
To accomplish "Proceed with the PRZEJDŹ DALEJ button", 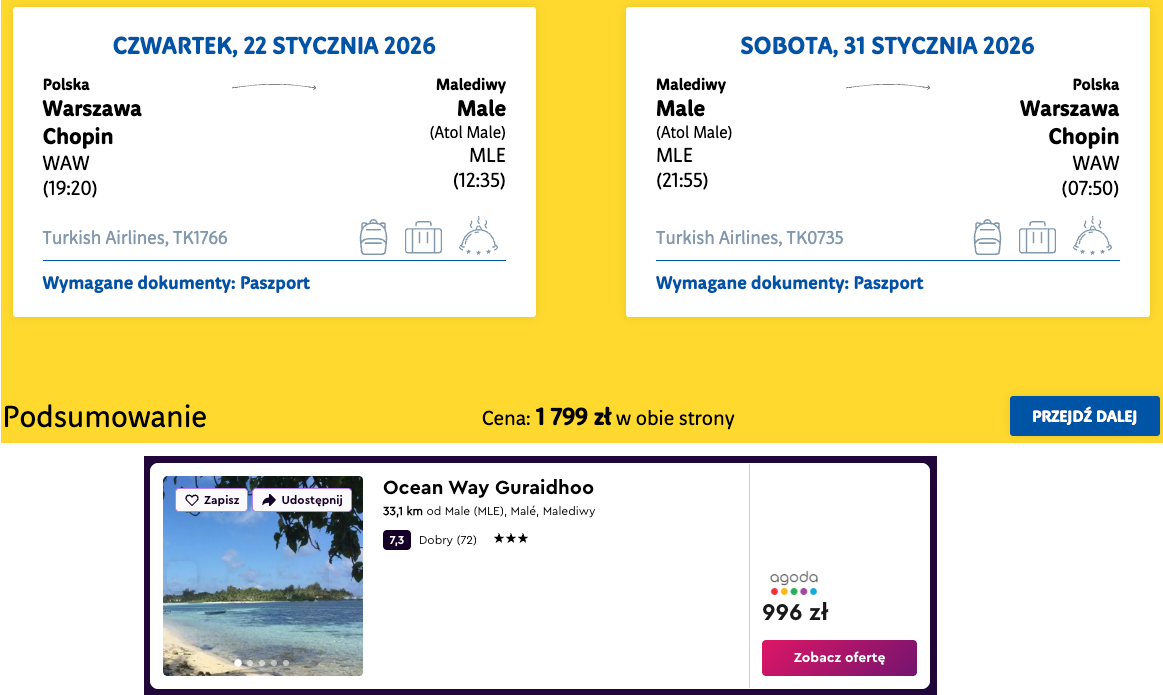I will coord(1084,416).
